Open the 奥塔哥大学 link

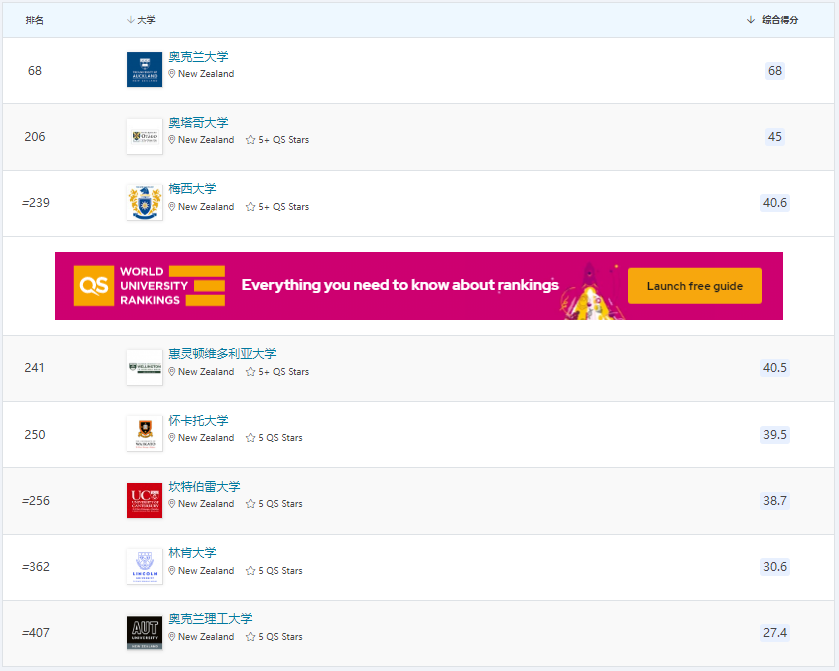[x=198, y=123]
